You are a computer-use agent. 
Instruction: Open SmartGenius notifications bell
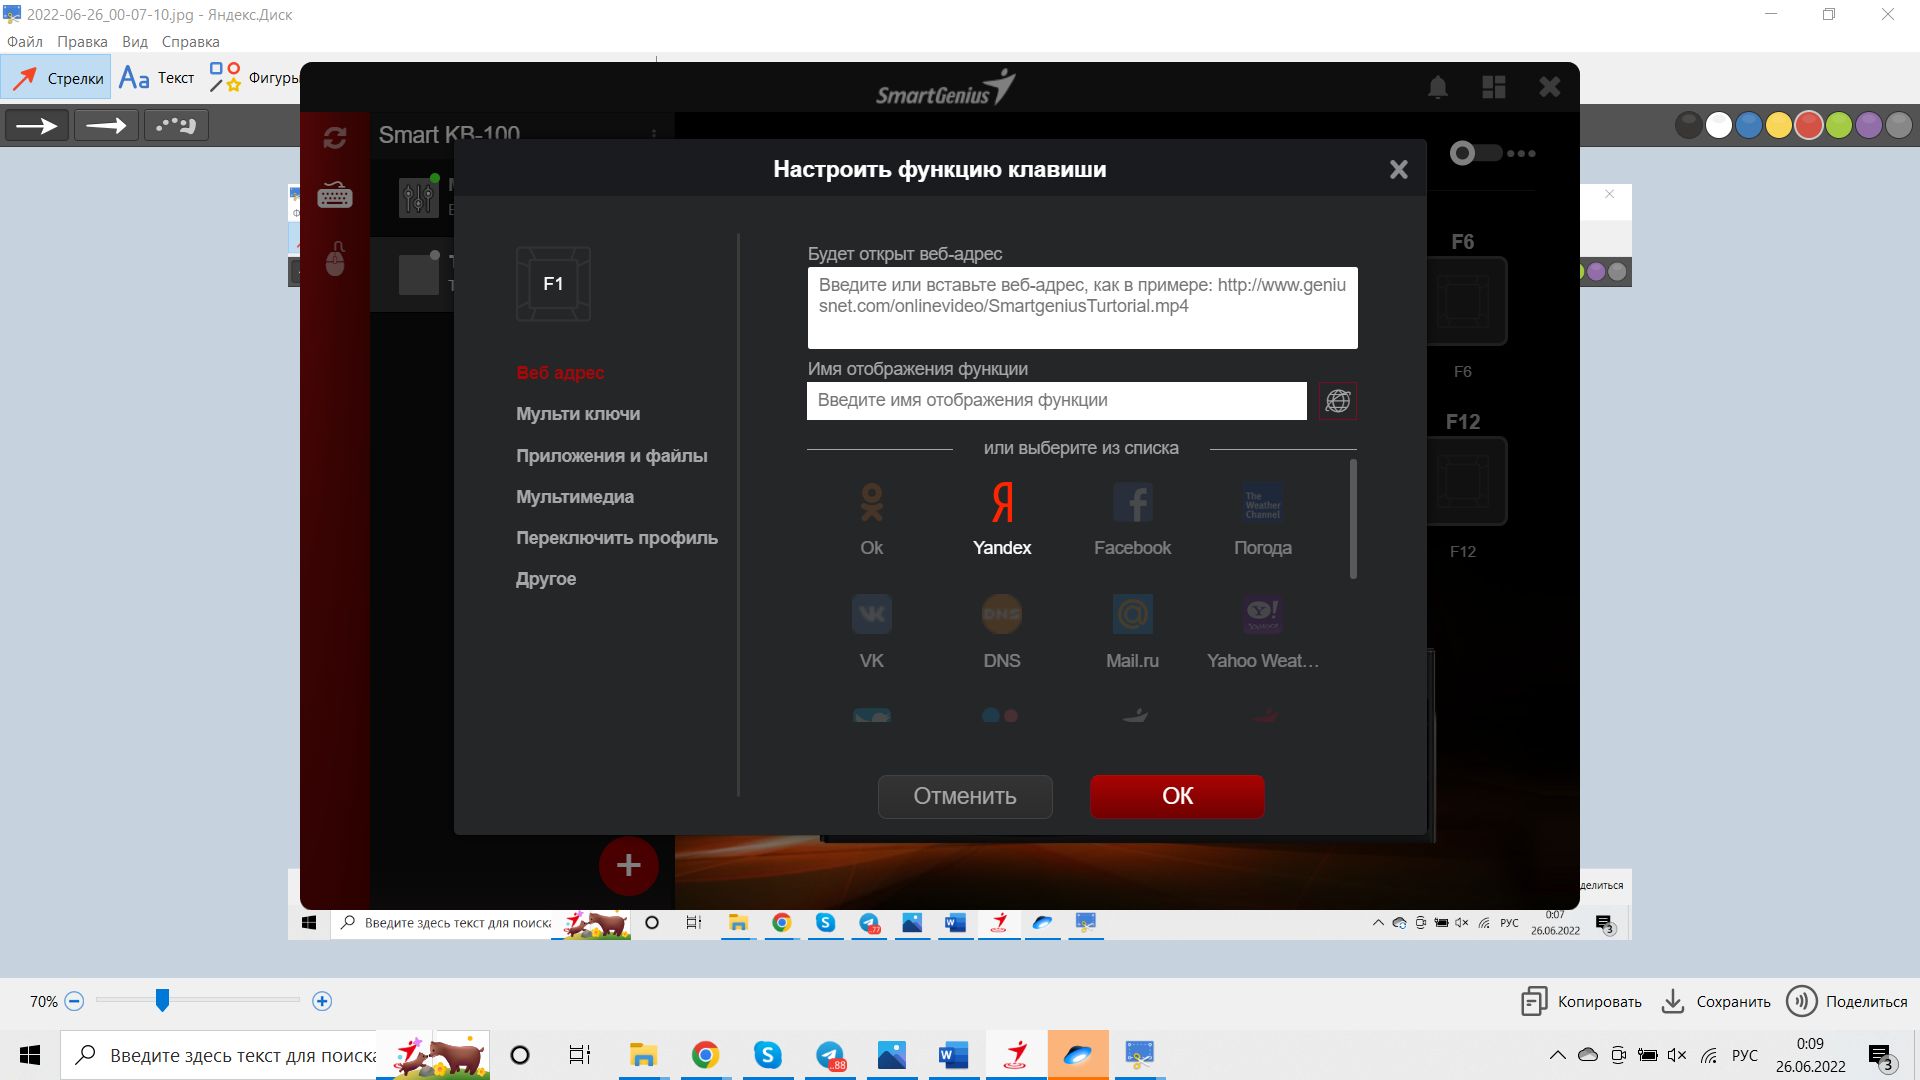coord(1438,88)
